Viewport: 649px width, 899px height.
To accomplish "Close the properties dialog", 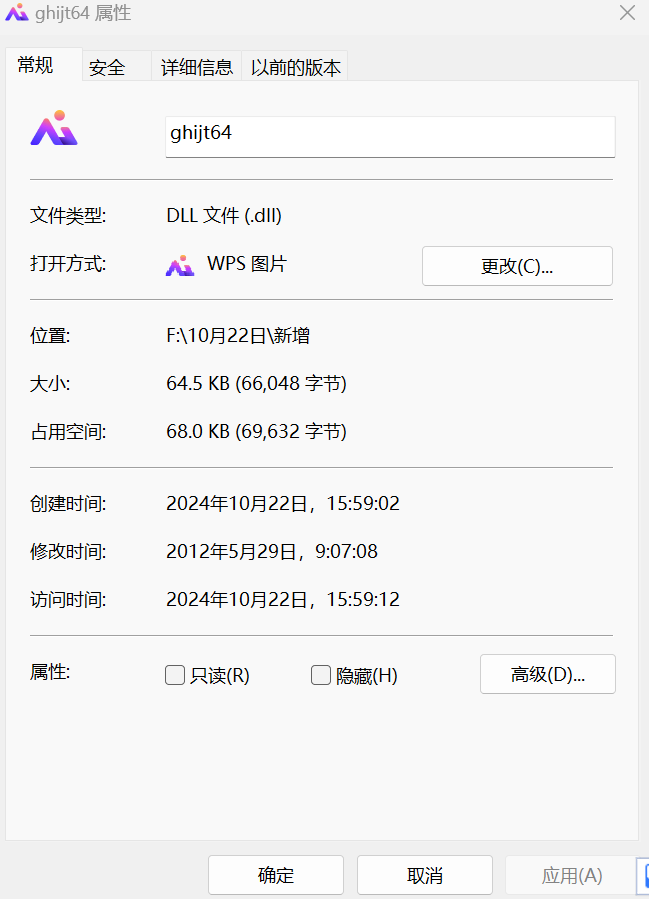I will click(x=627, y=13).
